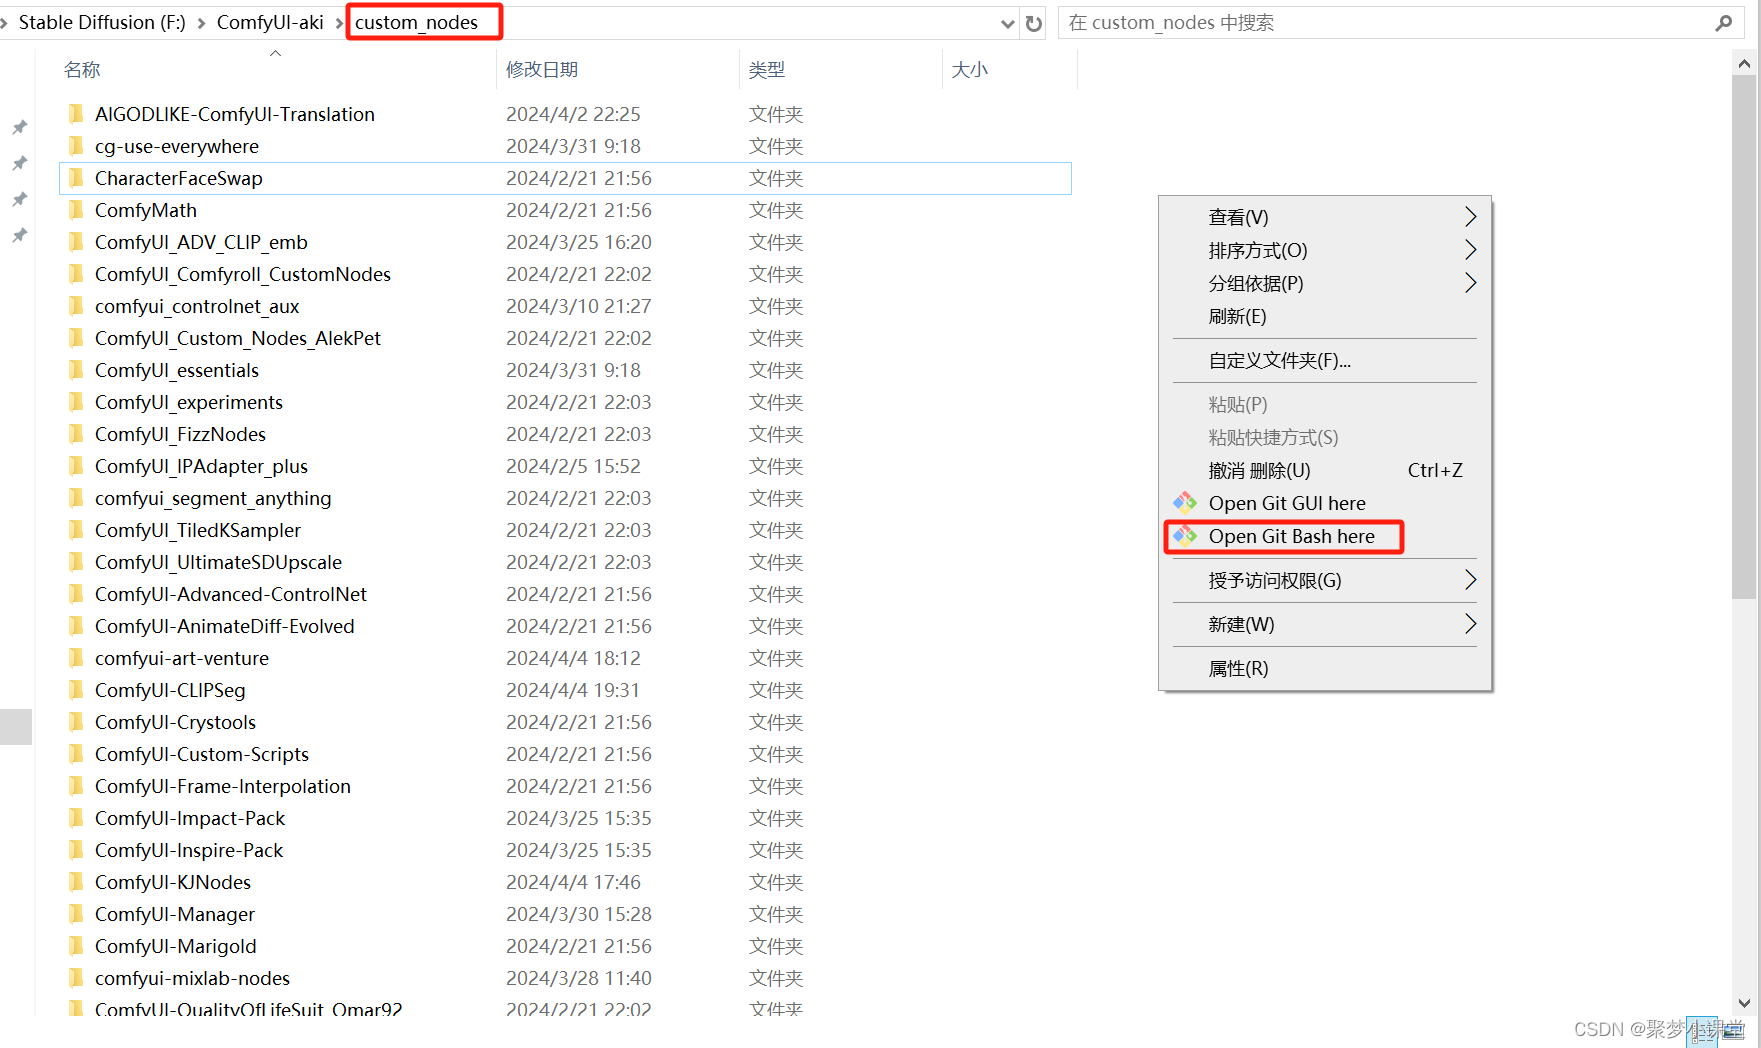Click the first pin icon in the quick access strip
The height and width of the screenshot is (1048, 1761).
click(x=19, y=127)
